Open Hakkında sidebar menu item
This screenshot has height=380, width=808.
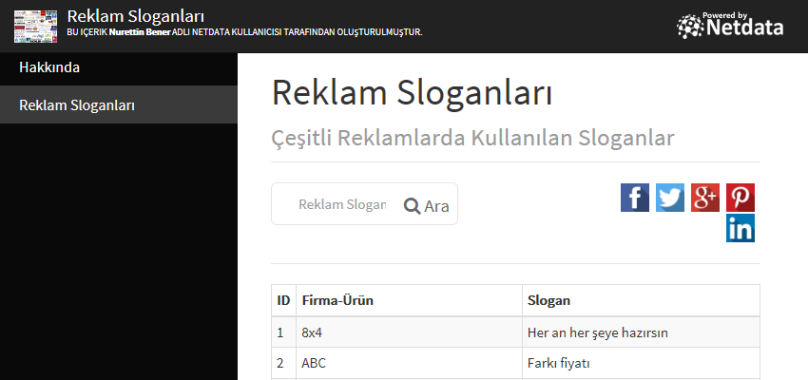pyautogui.click(x=119, y=68)
